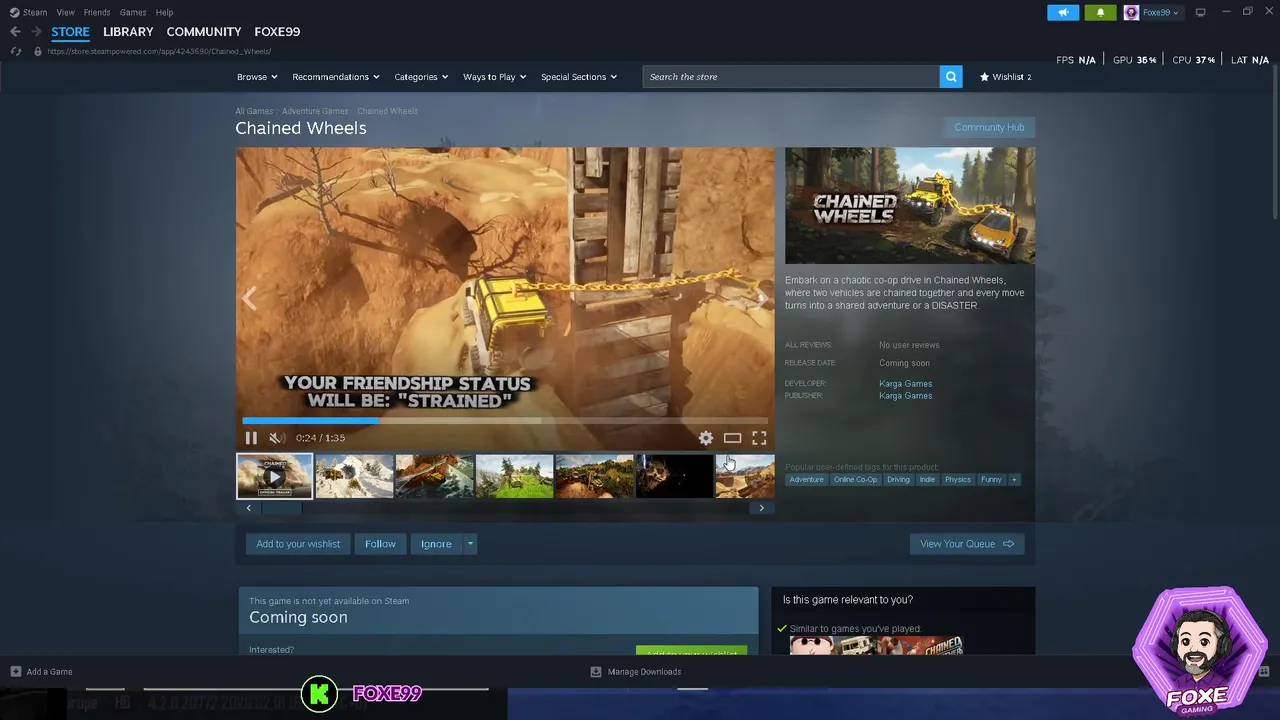Click the Foxe99 avatar picture
The width and height of the screenshot is (1280, 720).
click(x=1131, y=13)
